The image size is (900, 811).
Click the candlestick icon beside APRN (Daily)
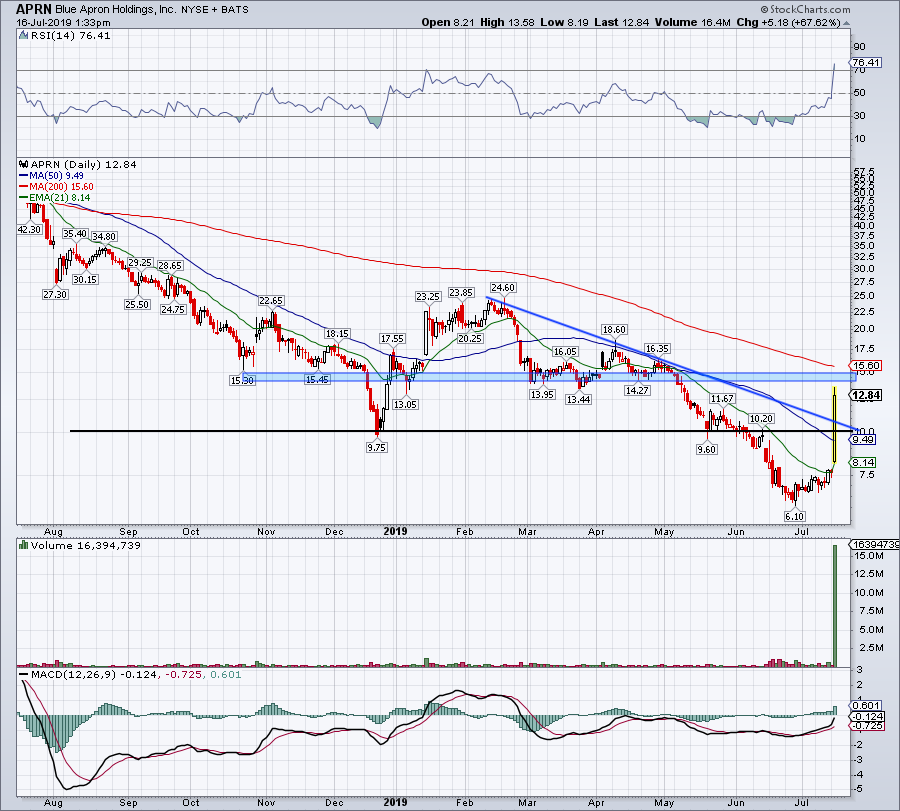click(x=24, y=164)
